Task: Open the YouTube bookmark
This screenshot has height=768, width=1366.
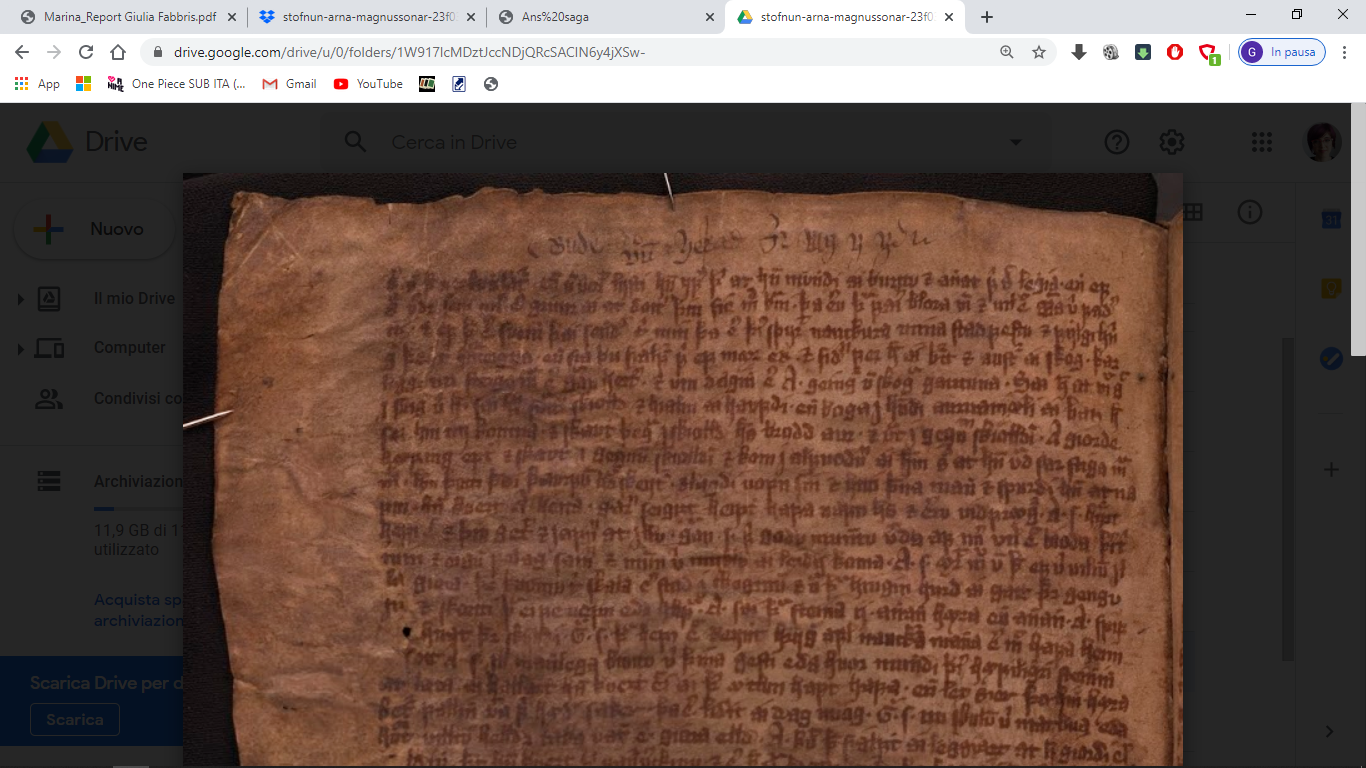Action: point(368,84)
